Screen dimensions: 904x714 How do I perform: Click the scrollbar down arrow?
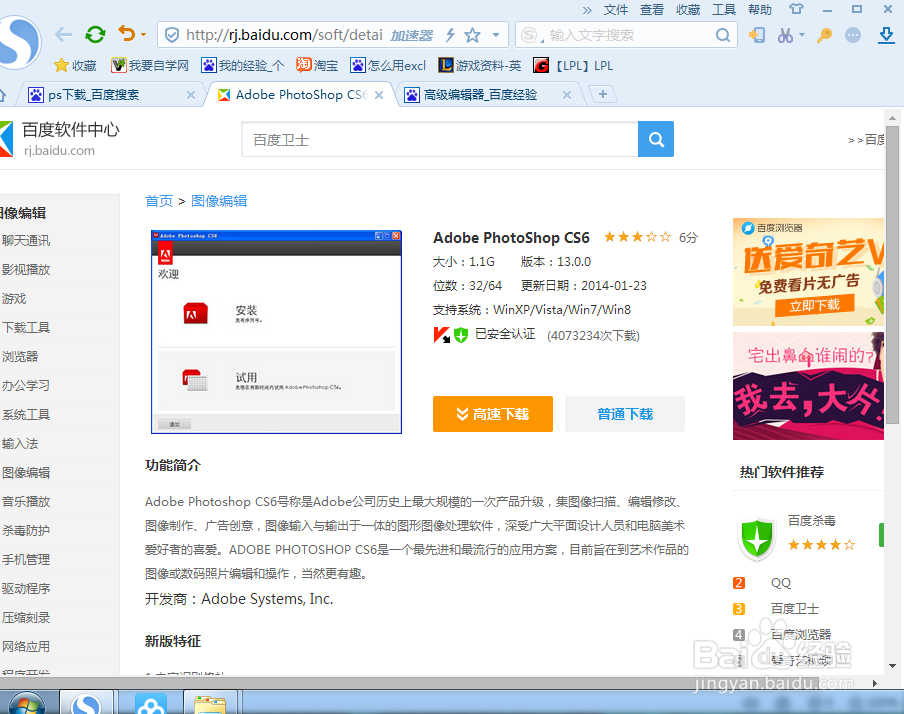coord(892,665)
